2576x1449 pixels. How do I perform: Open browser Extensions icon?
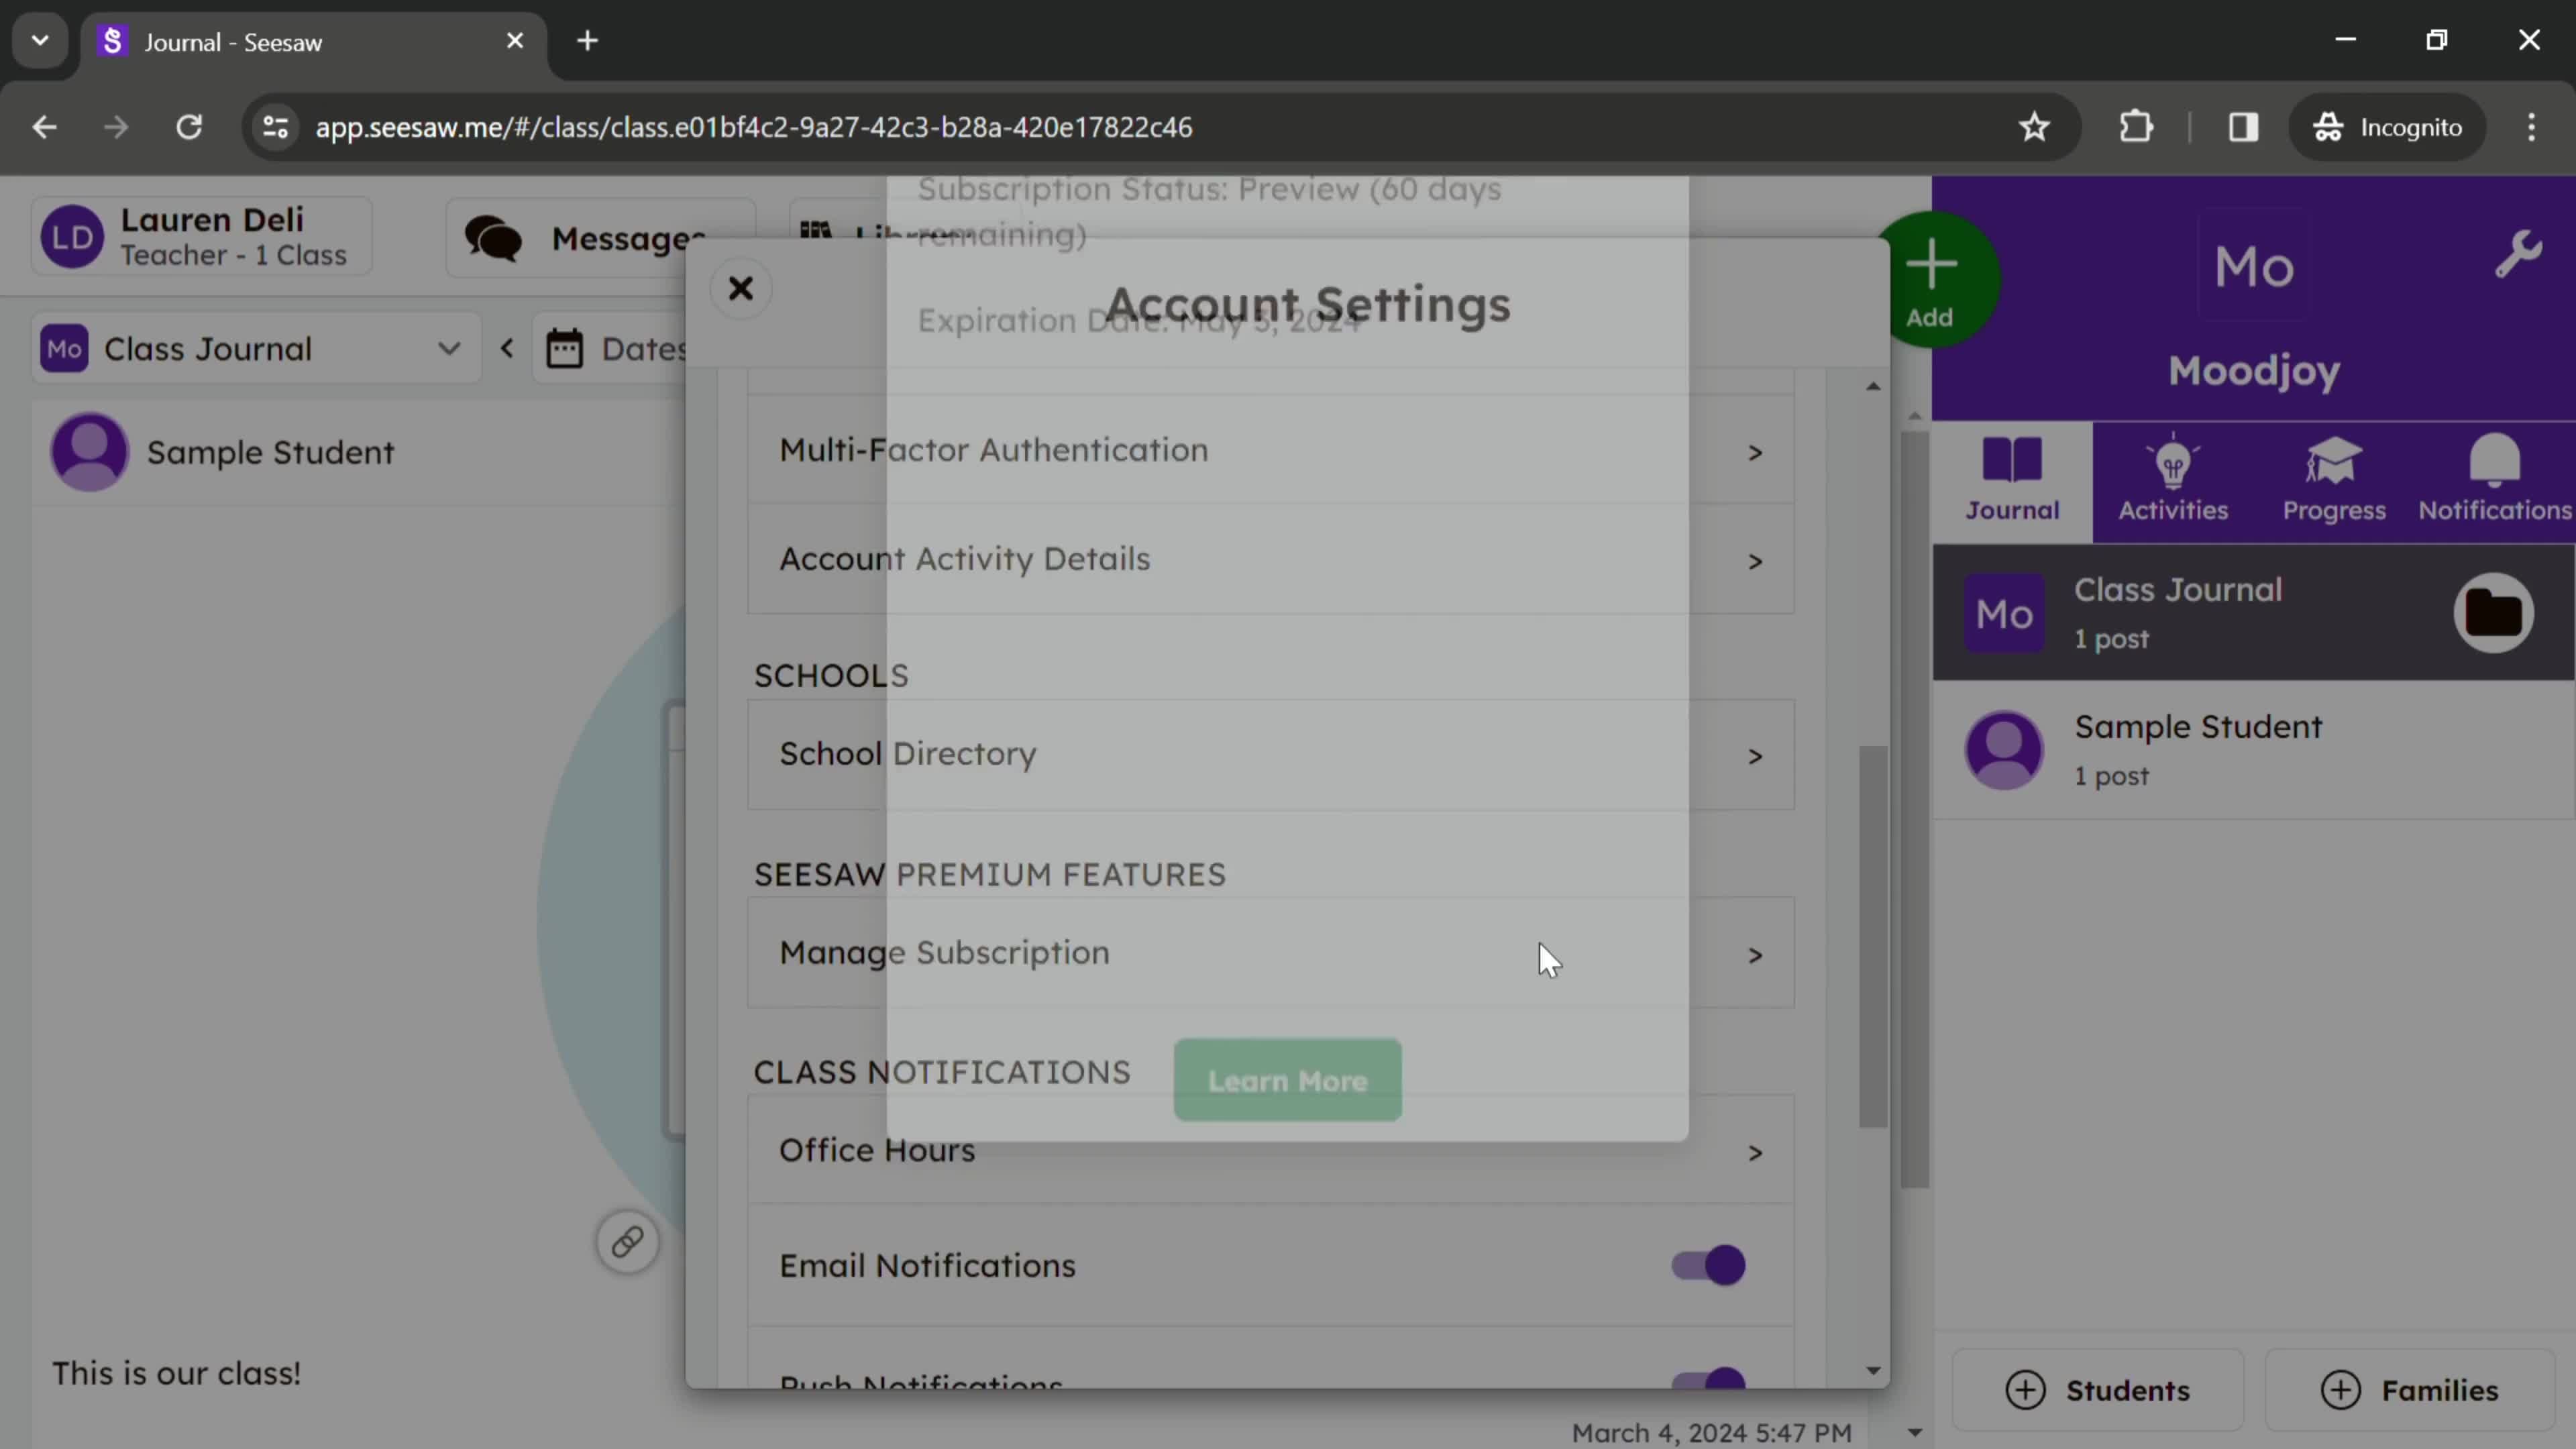pos(2136,127)
